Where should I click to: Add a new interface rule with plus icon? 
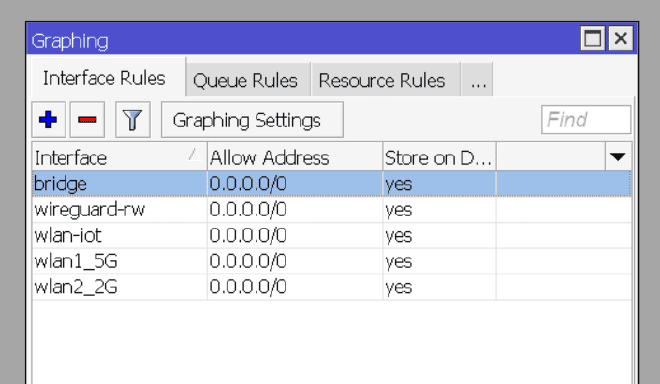tap(48, 120)
